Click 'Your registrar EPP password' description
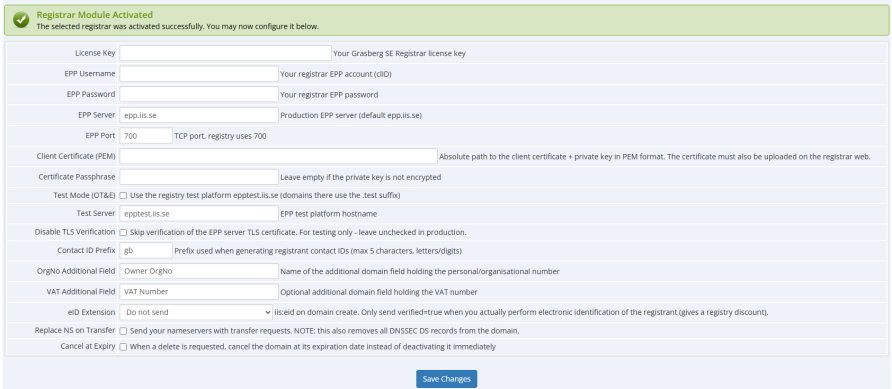Viewport: 892px width, 389px height. pos(329,95)
